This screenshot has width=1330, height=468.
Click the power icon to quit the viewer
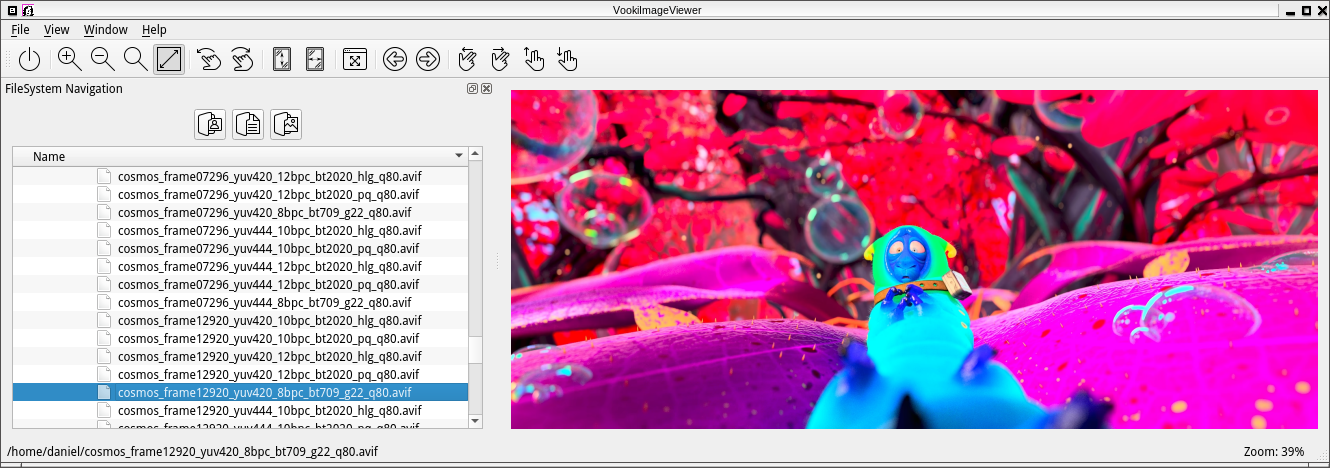click(30, 60)
